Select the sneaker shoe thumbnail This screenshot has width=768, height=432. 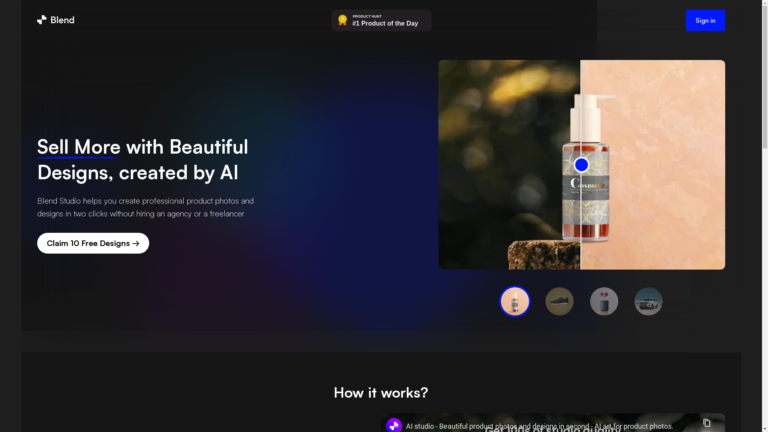tap(559, 301)
